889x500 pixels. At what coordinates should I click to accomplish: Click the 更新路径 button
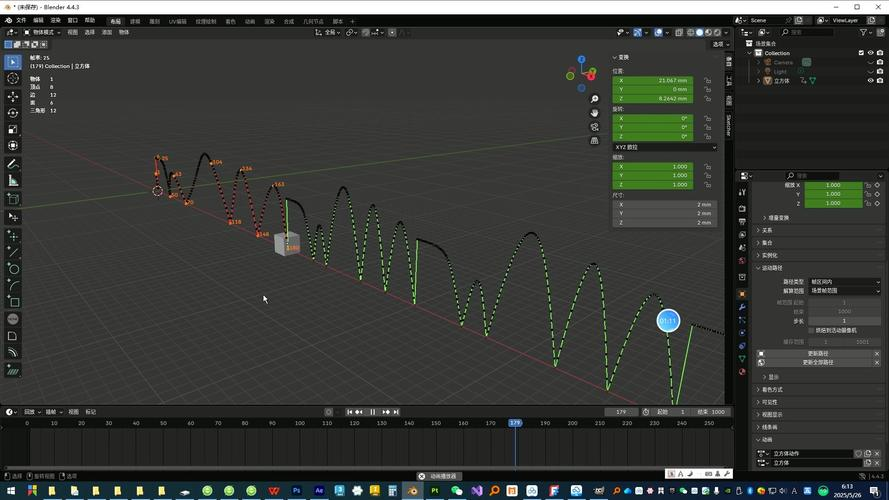pyautogui.click(x=817, y=354)
